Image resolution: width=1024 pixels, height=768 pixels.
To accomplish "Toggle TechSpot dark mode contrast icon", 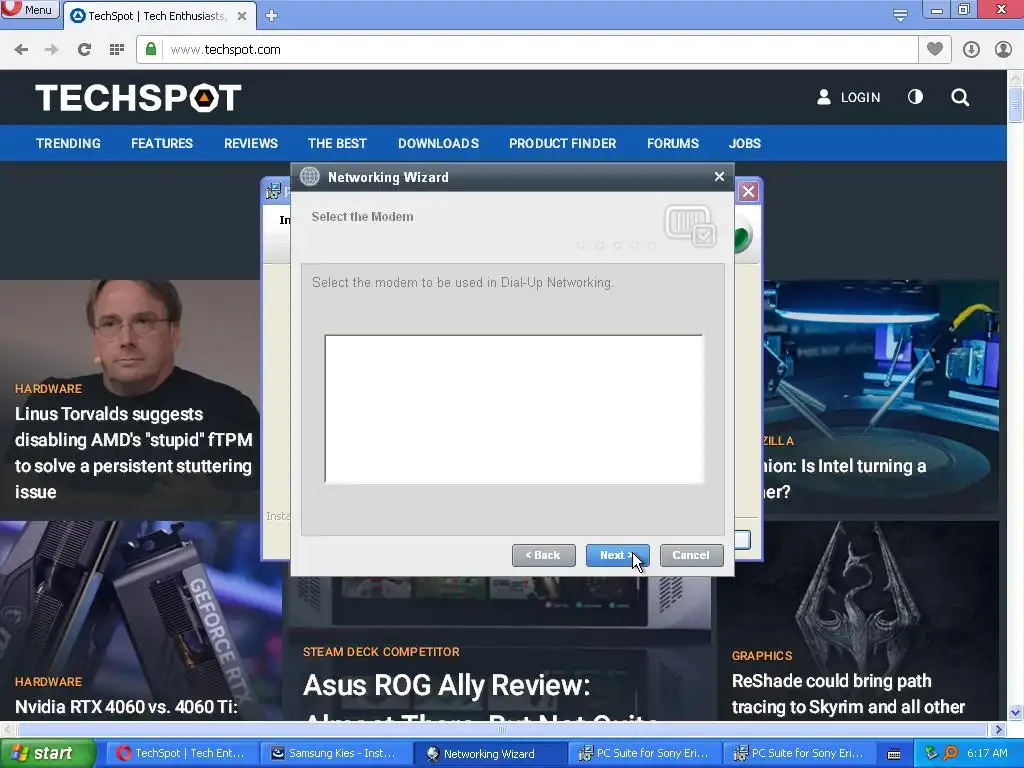I will 916,97.
